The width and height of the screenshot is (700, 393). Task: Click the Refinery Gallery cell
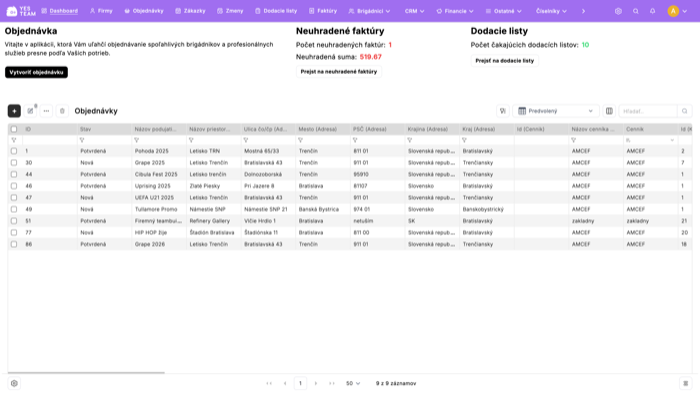(x=213, y=221)
